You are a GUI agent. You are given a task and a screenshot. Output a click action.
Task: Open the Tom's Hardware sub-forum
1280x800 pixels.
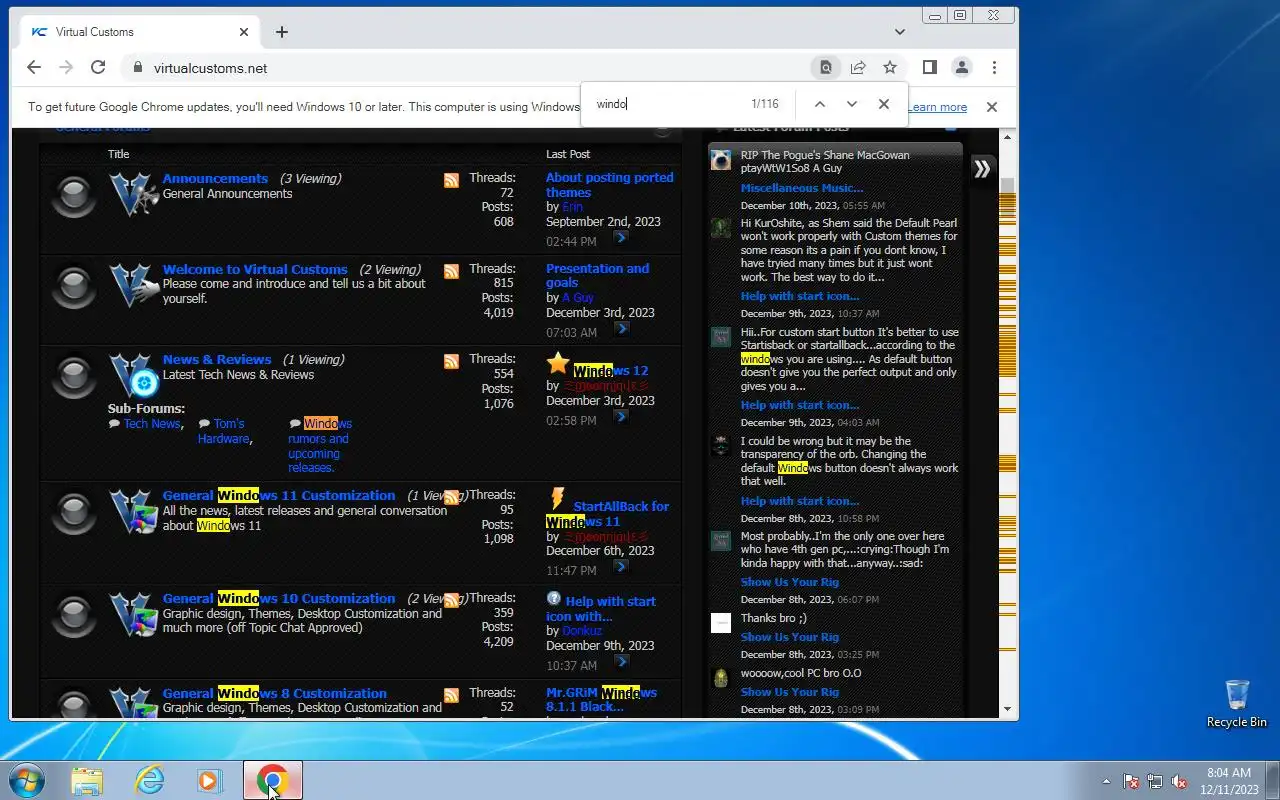point(224,431)
